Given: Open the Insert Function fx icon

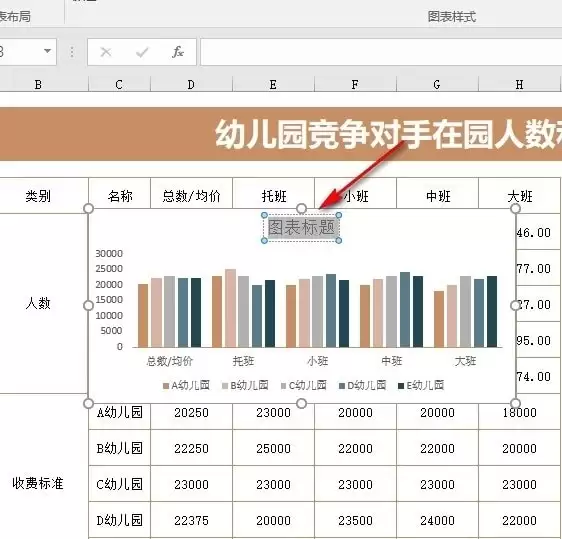Looking at the screenshot, I should (178, 52).
